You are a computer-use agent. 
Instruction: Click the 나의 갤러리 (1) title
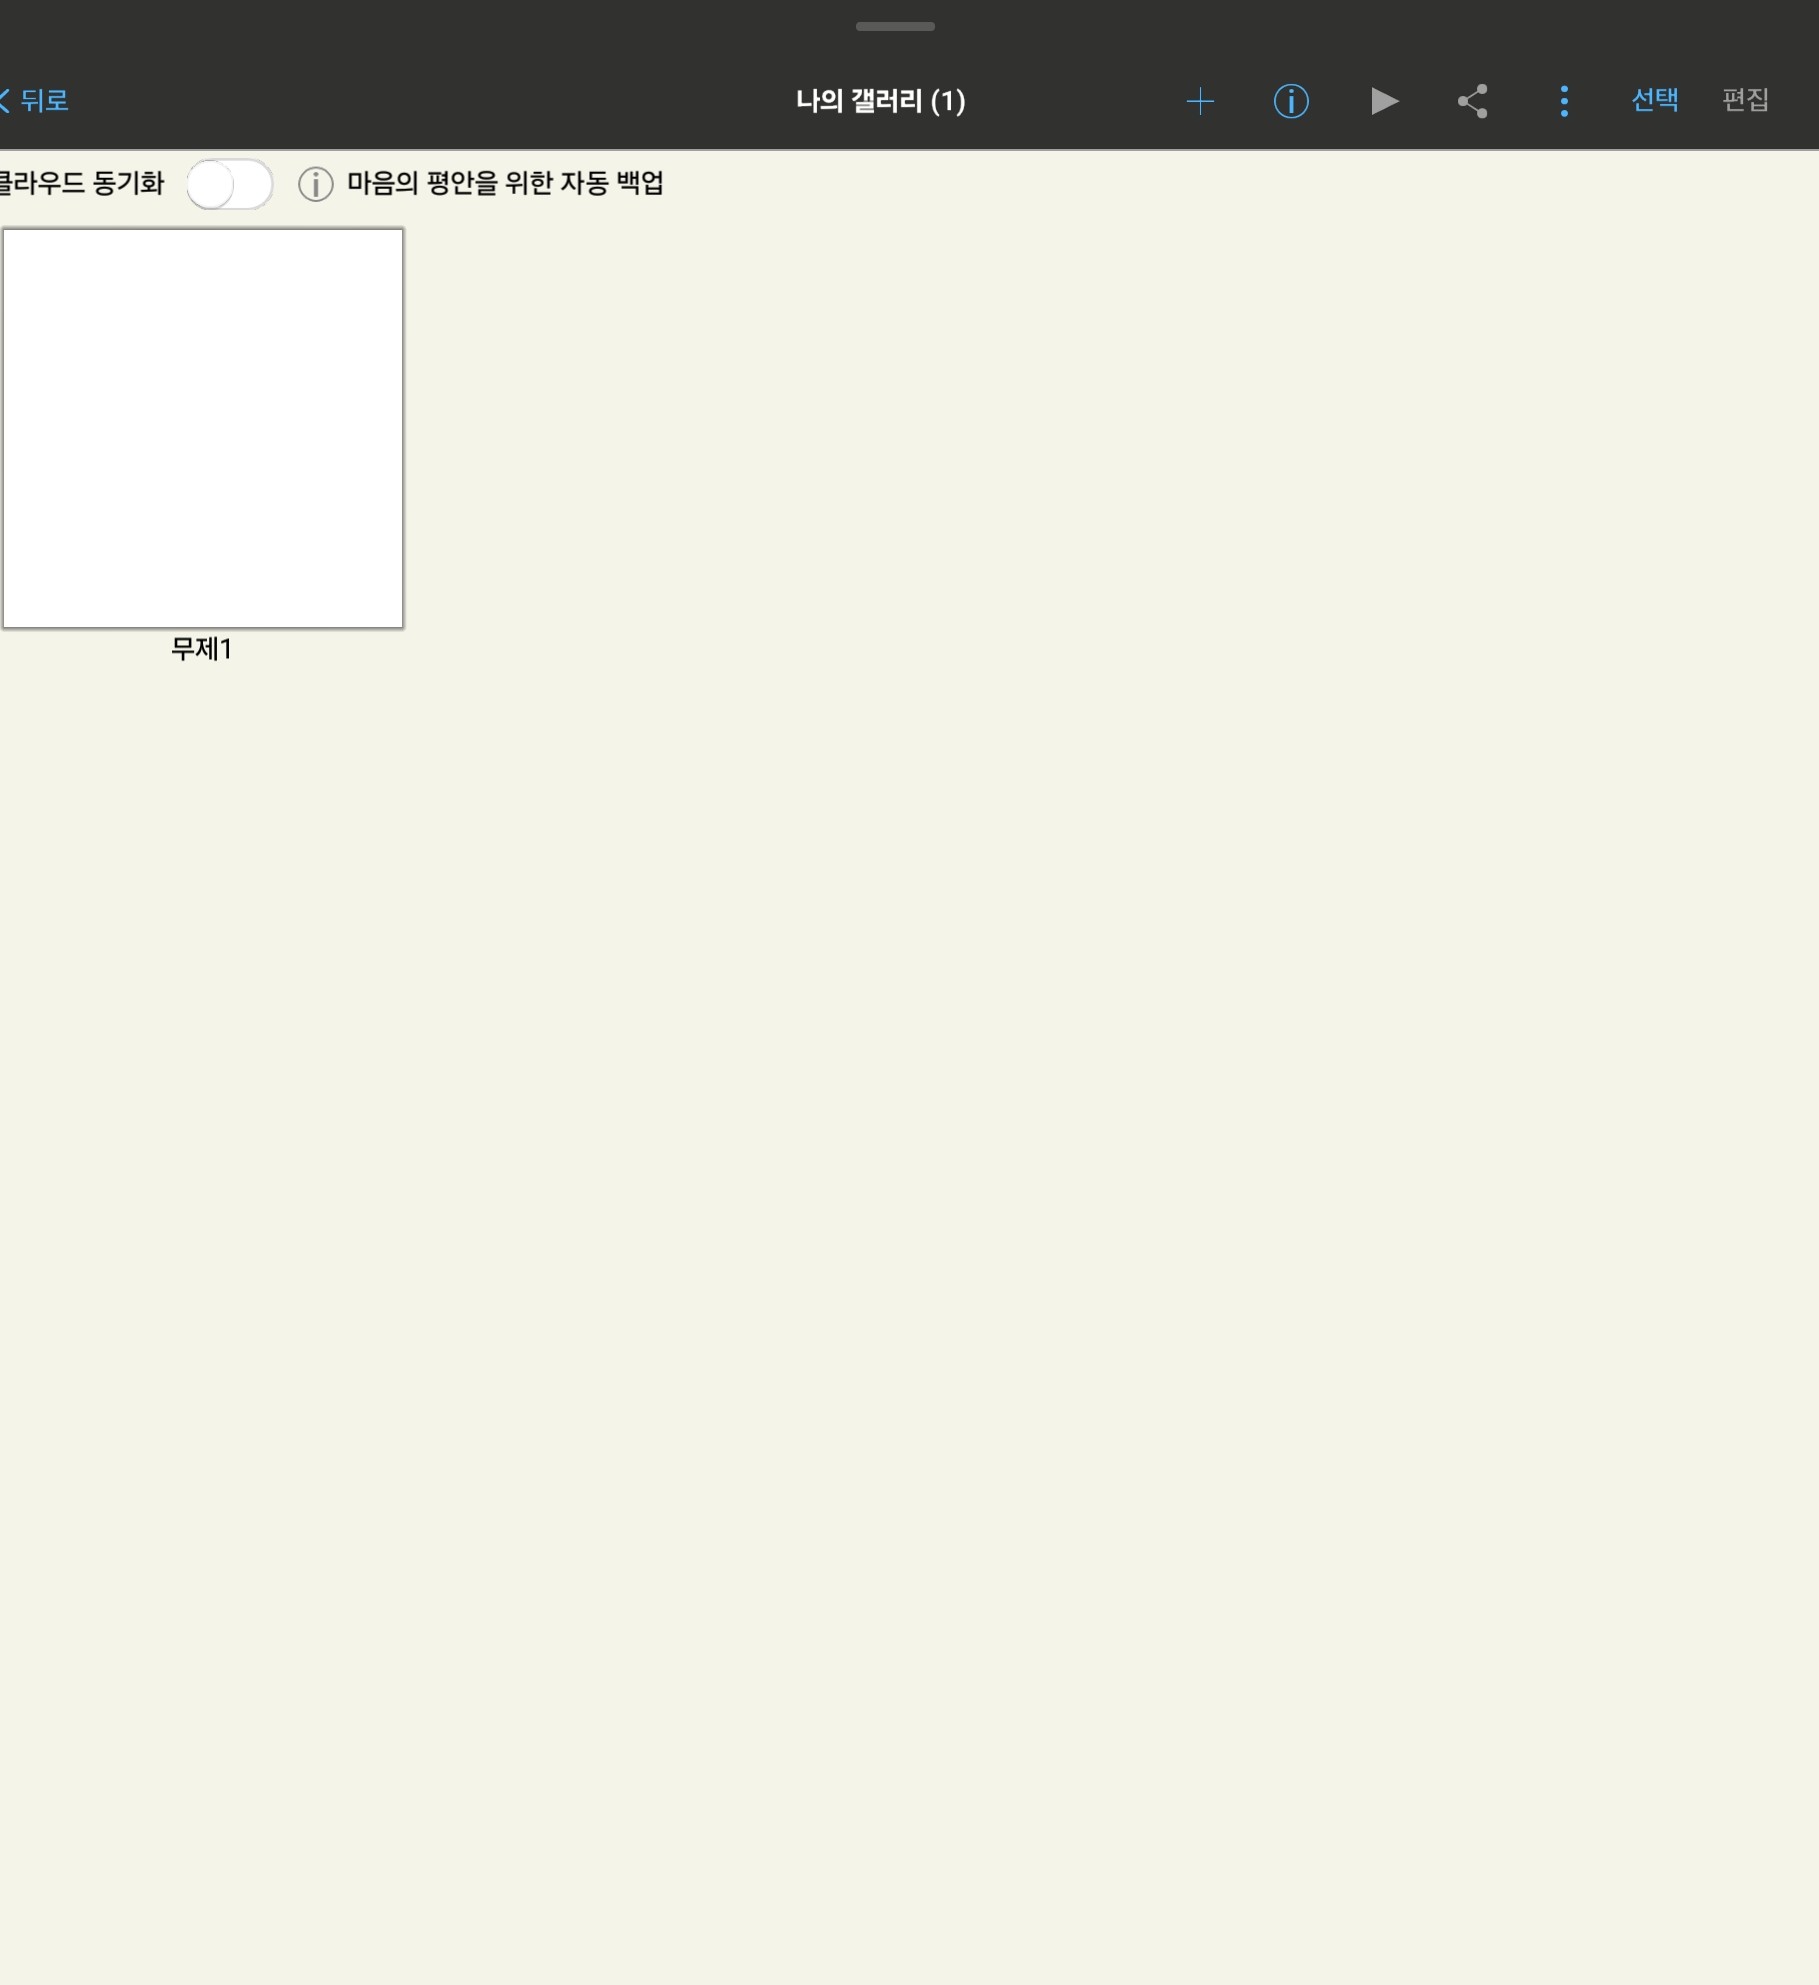coord(880,101)
